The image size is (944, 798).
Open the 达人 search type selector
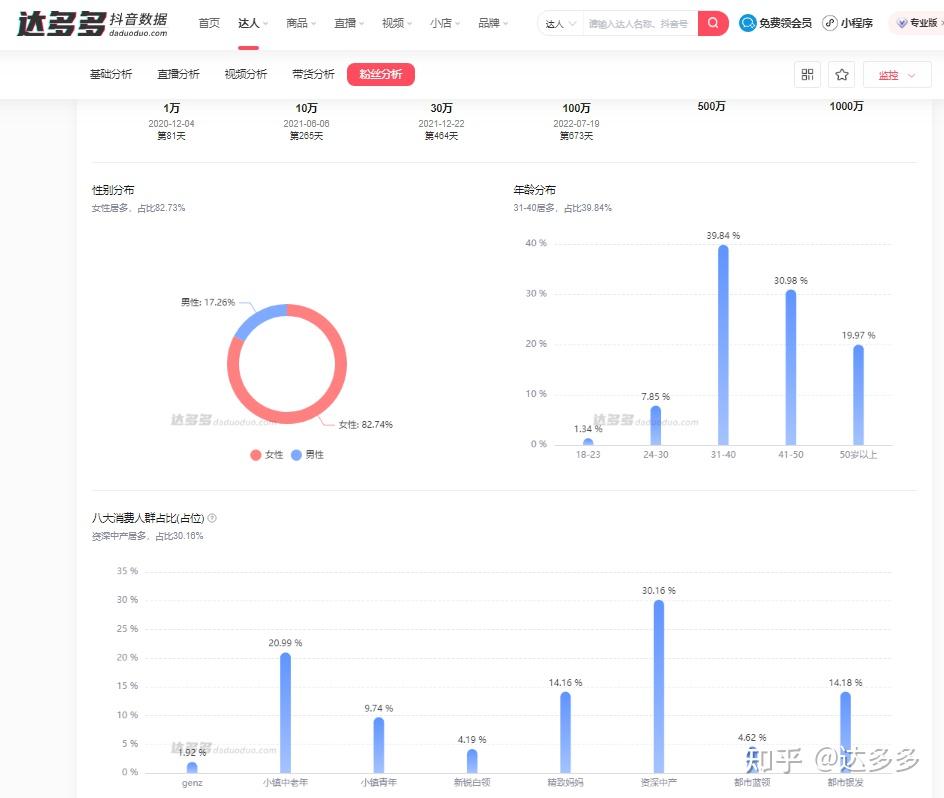pyautogui.click(x=560, y=24)
